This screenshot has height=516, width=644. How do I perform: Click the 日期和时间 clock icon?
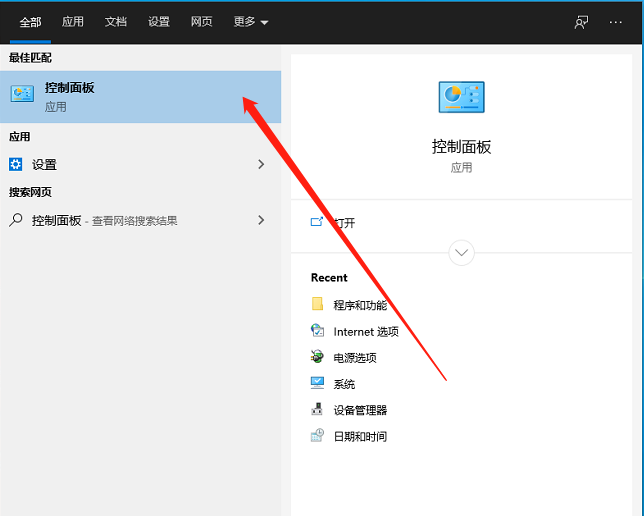click(x=317, y=435)
